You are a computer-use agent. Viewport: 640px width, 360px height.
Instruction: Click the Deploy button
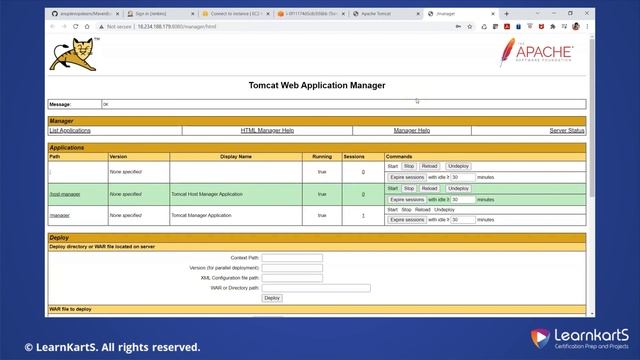tap(272, 298)
